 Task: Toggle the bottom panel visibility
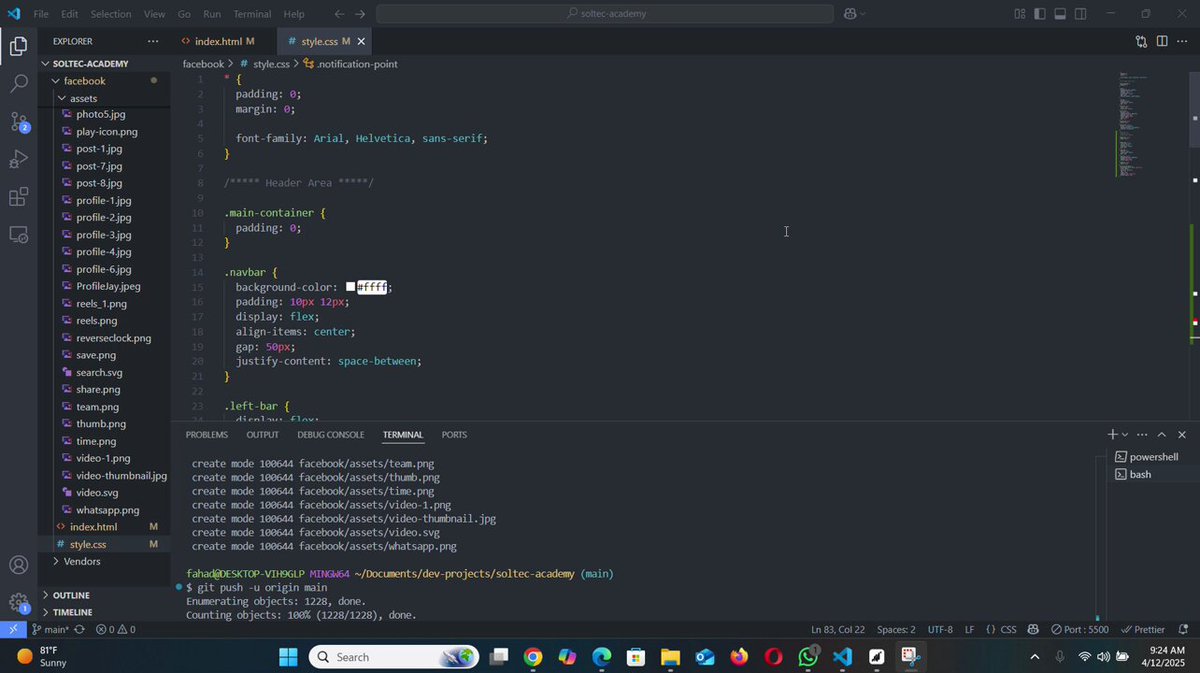pyautogui.click(x=1061, y=14)
